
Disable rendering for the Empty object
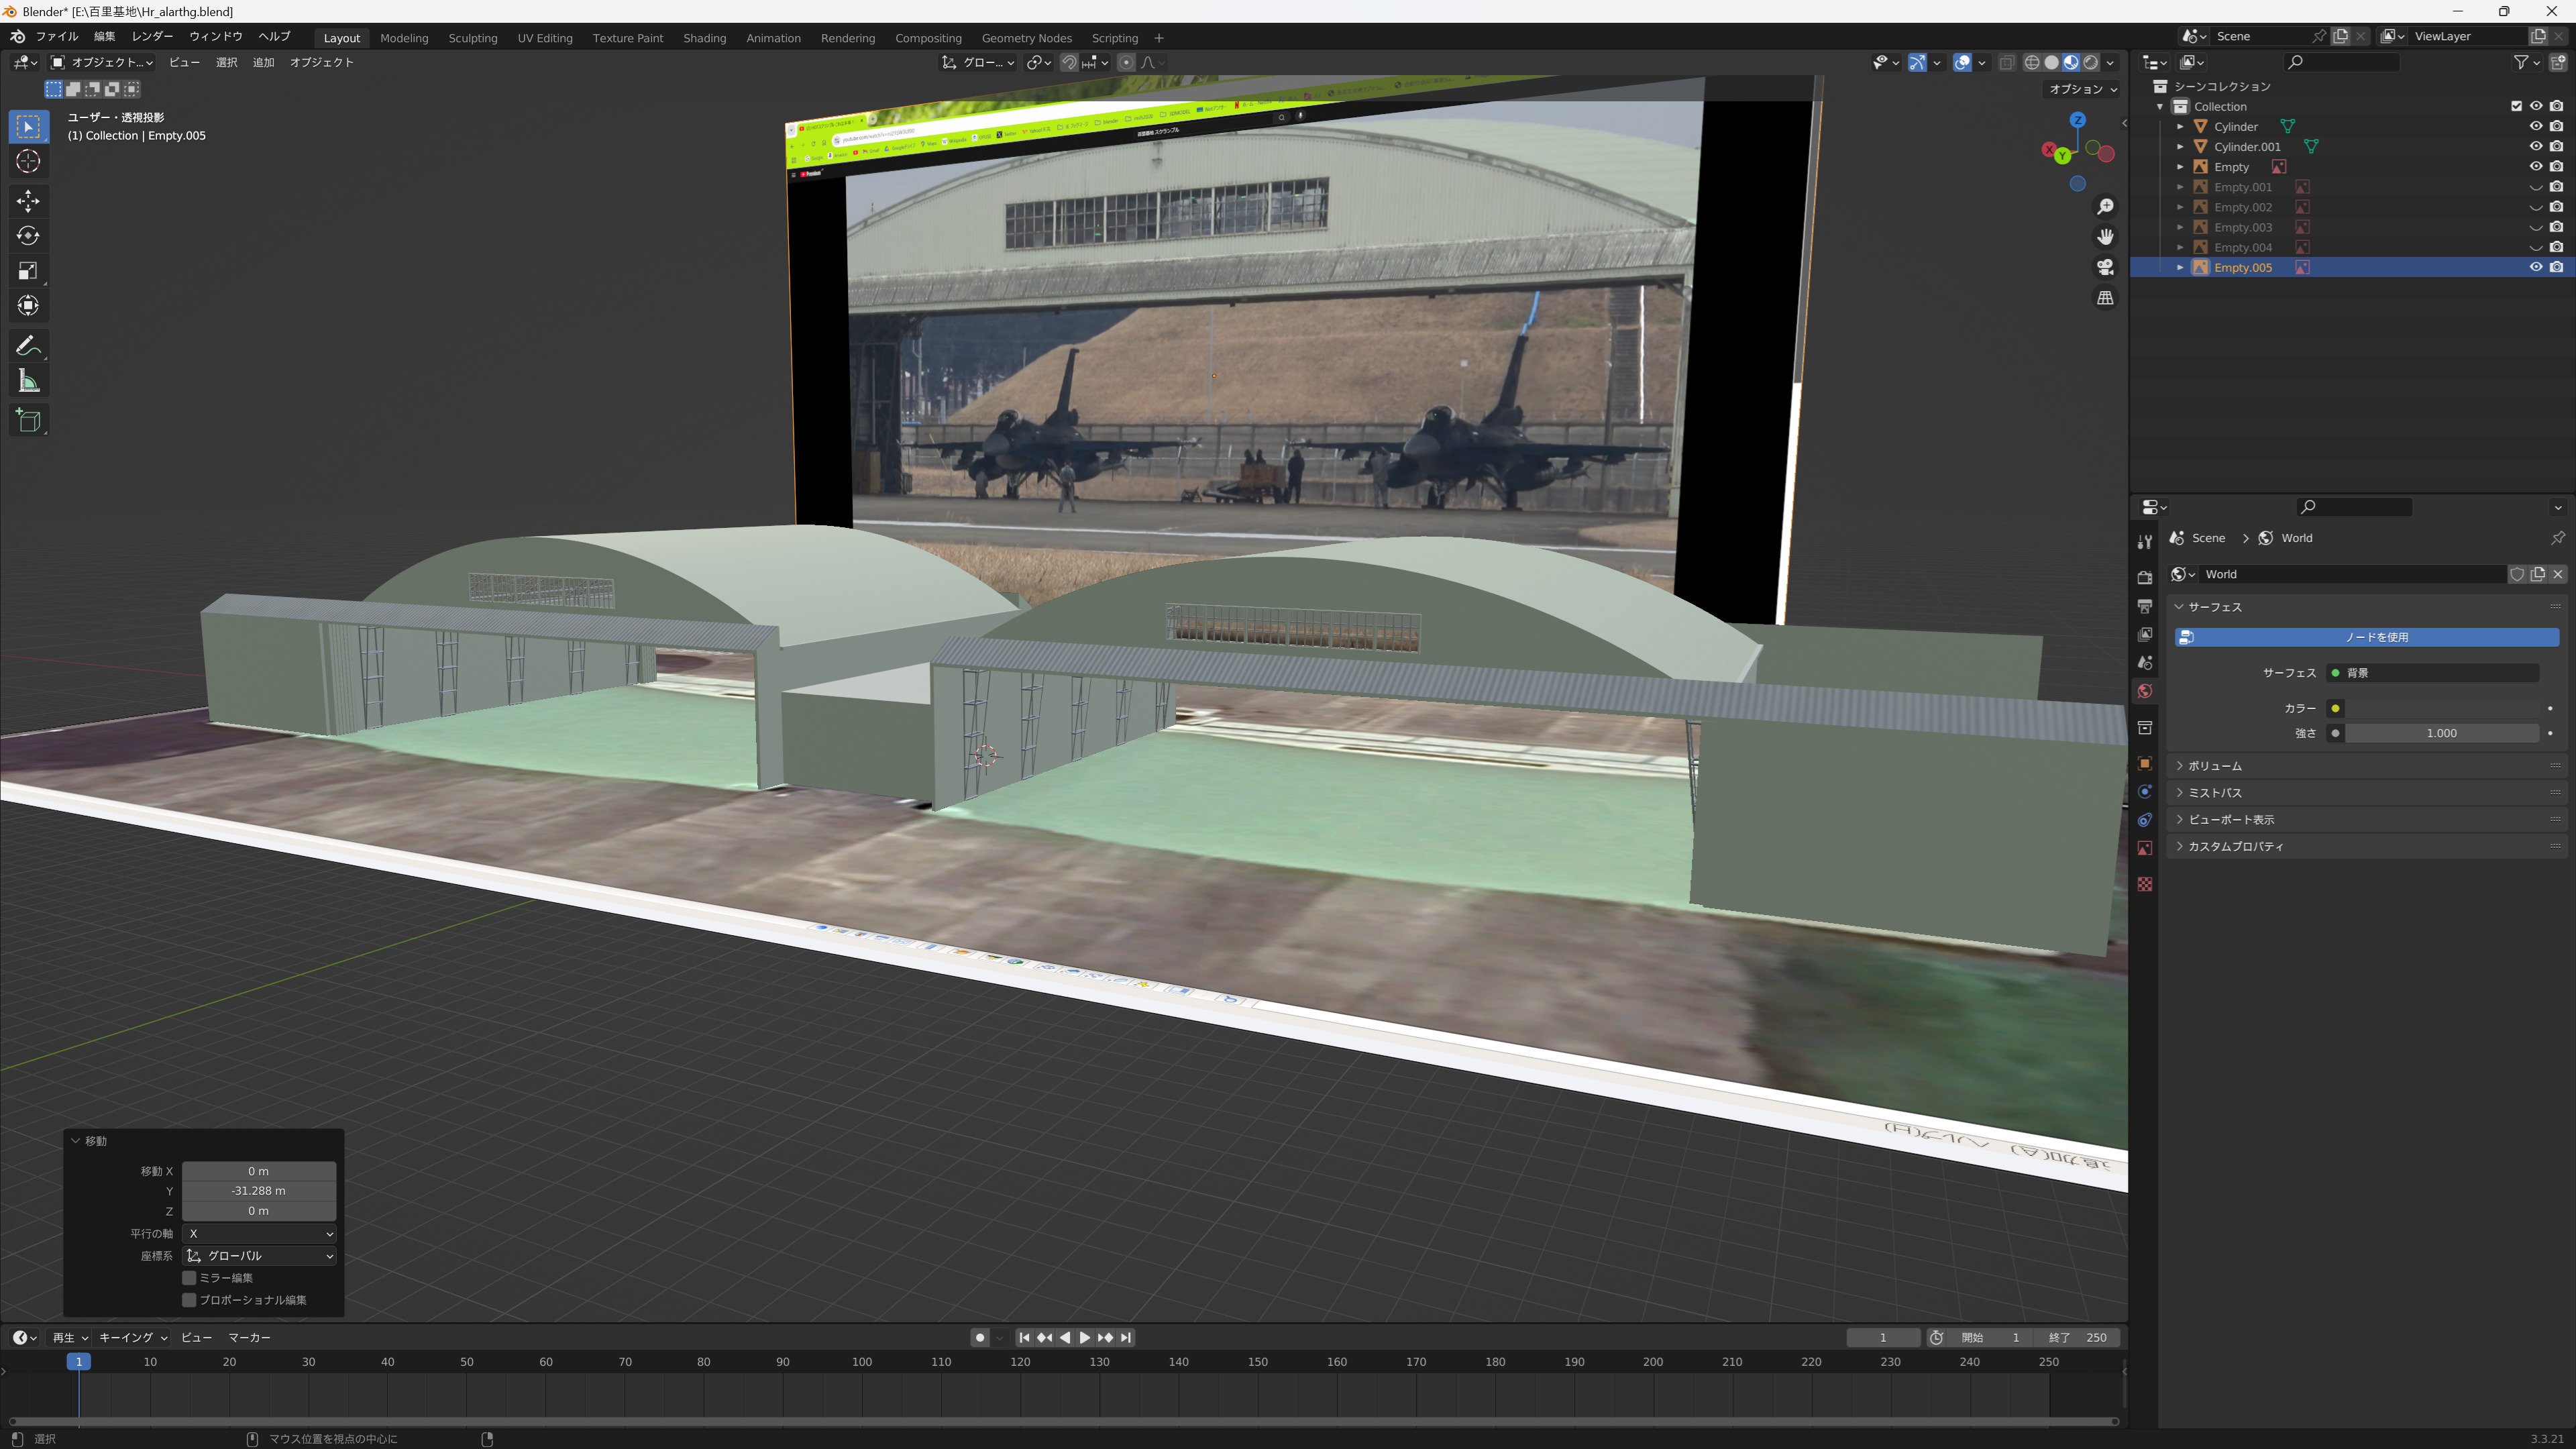[x=2556, y=167]
